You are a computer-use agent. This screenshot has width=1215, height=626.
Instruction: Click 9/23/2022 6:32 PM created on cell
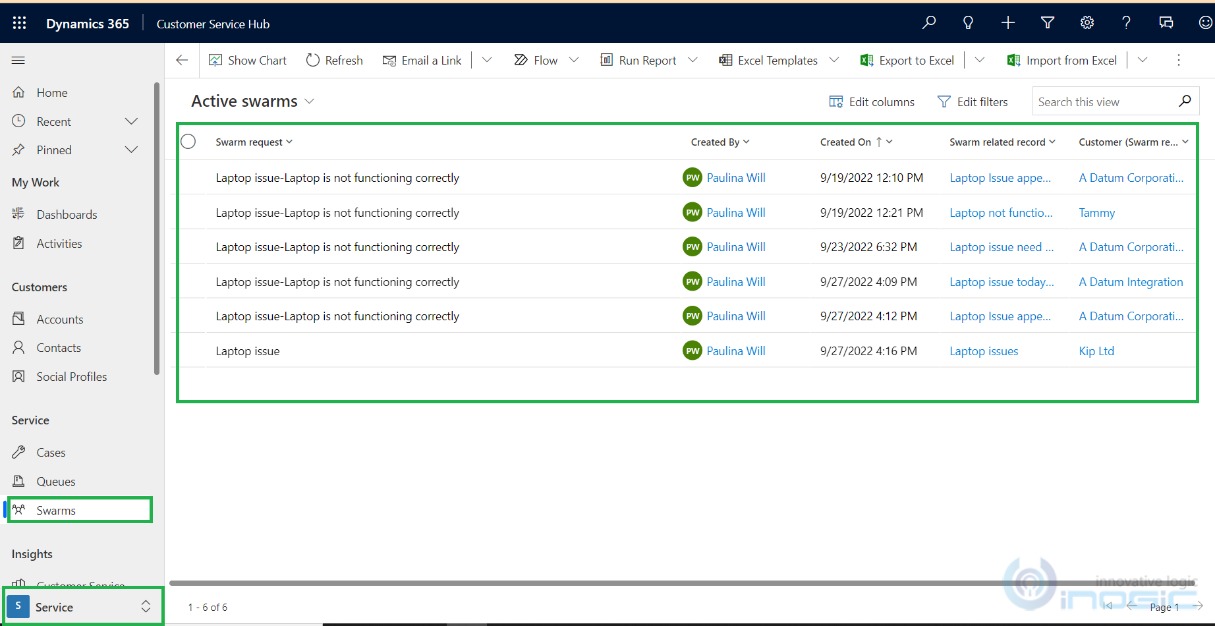[x=871, y=247]
